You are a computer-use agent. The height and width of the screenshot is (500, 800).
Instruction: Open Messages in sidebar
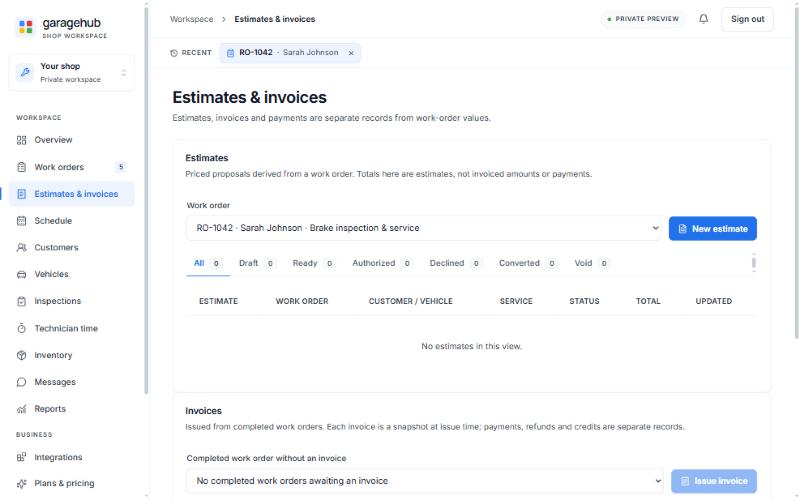click(71, 382)
